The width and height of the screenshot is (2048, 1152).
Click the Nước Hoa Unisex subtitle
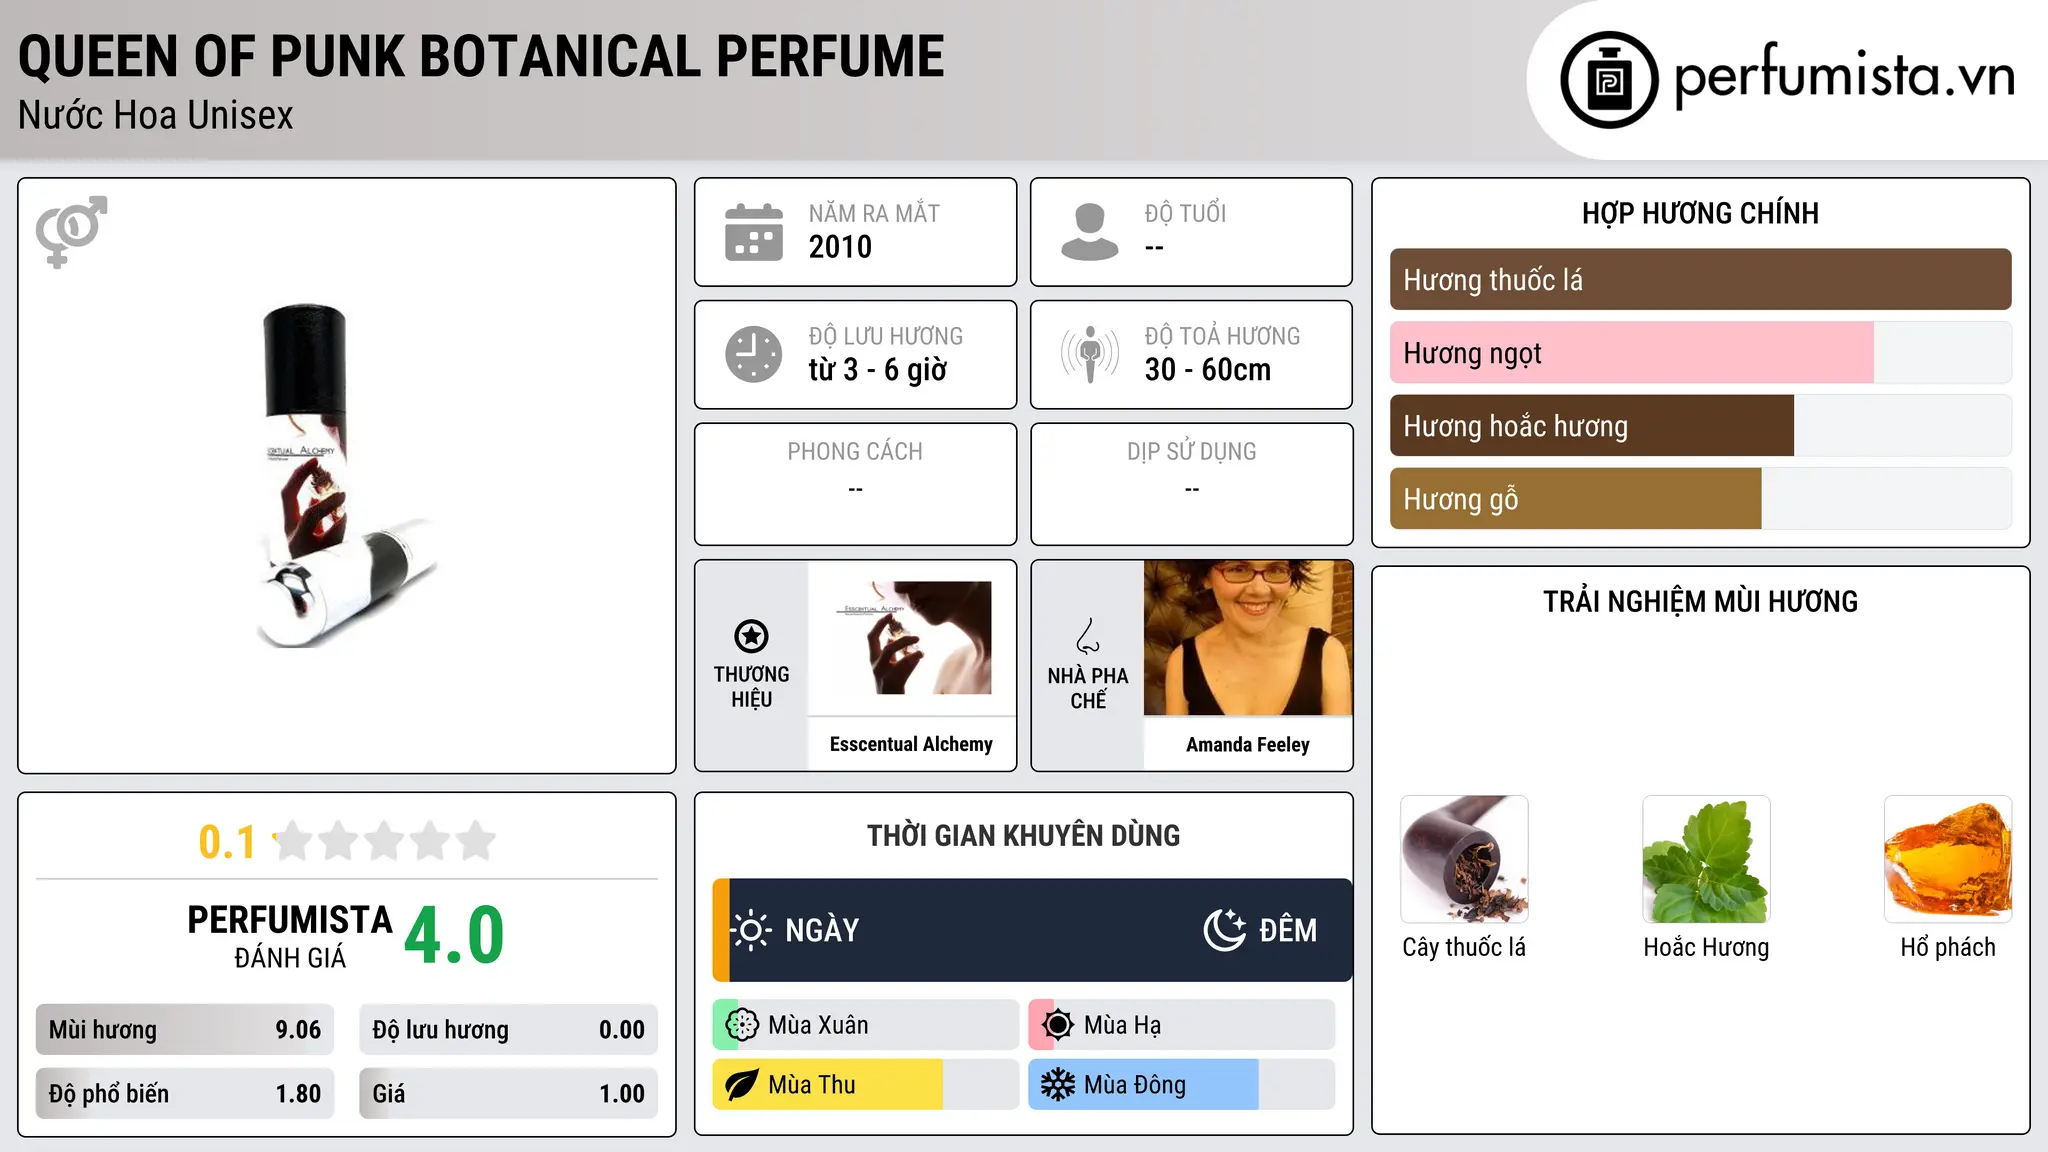coord(156,116)
